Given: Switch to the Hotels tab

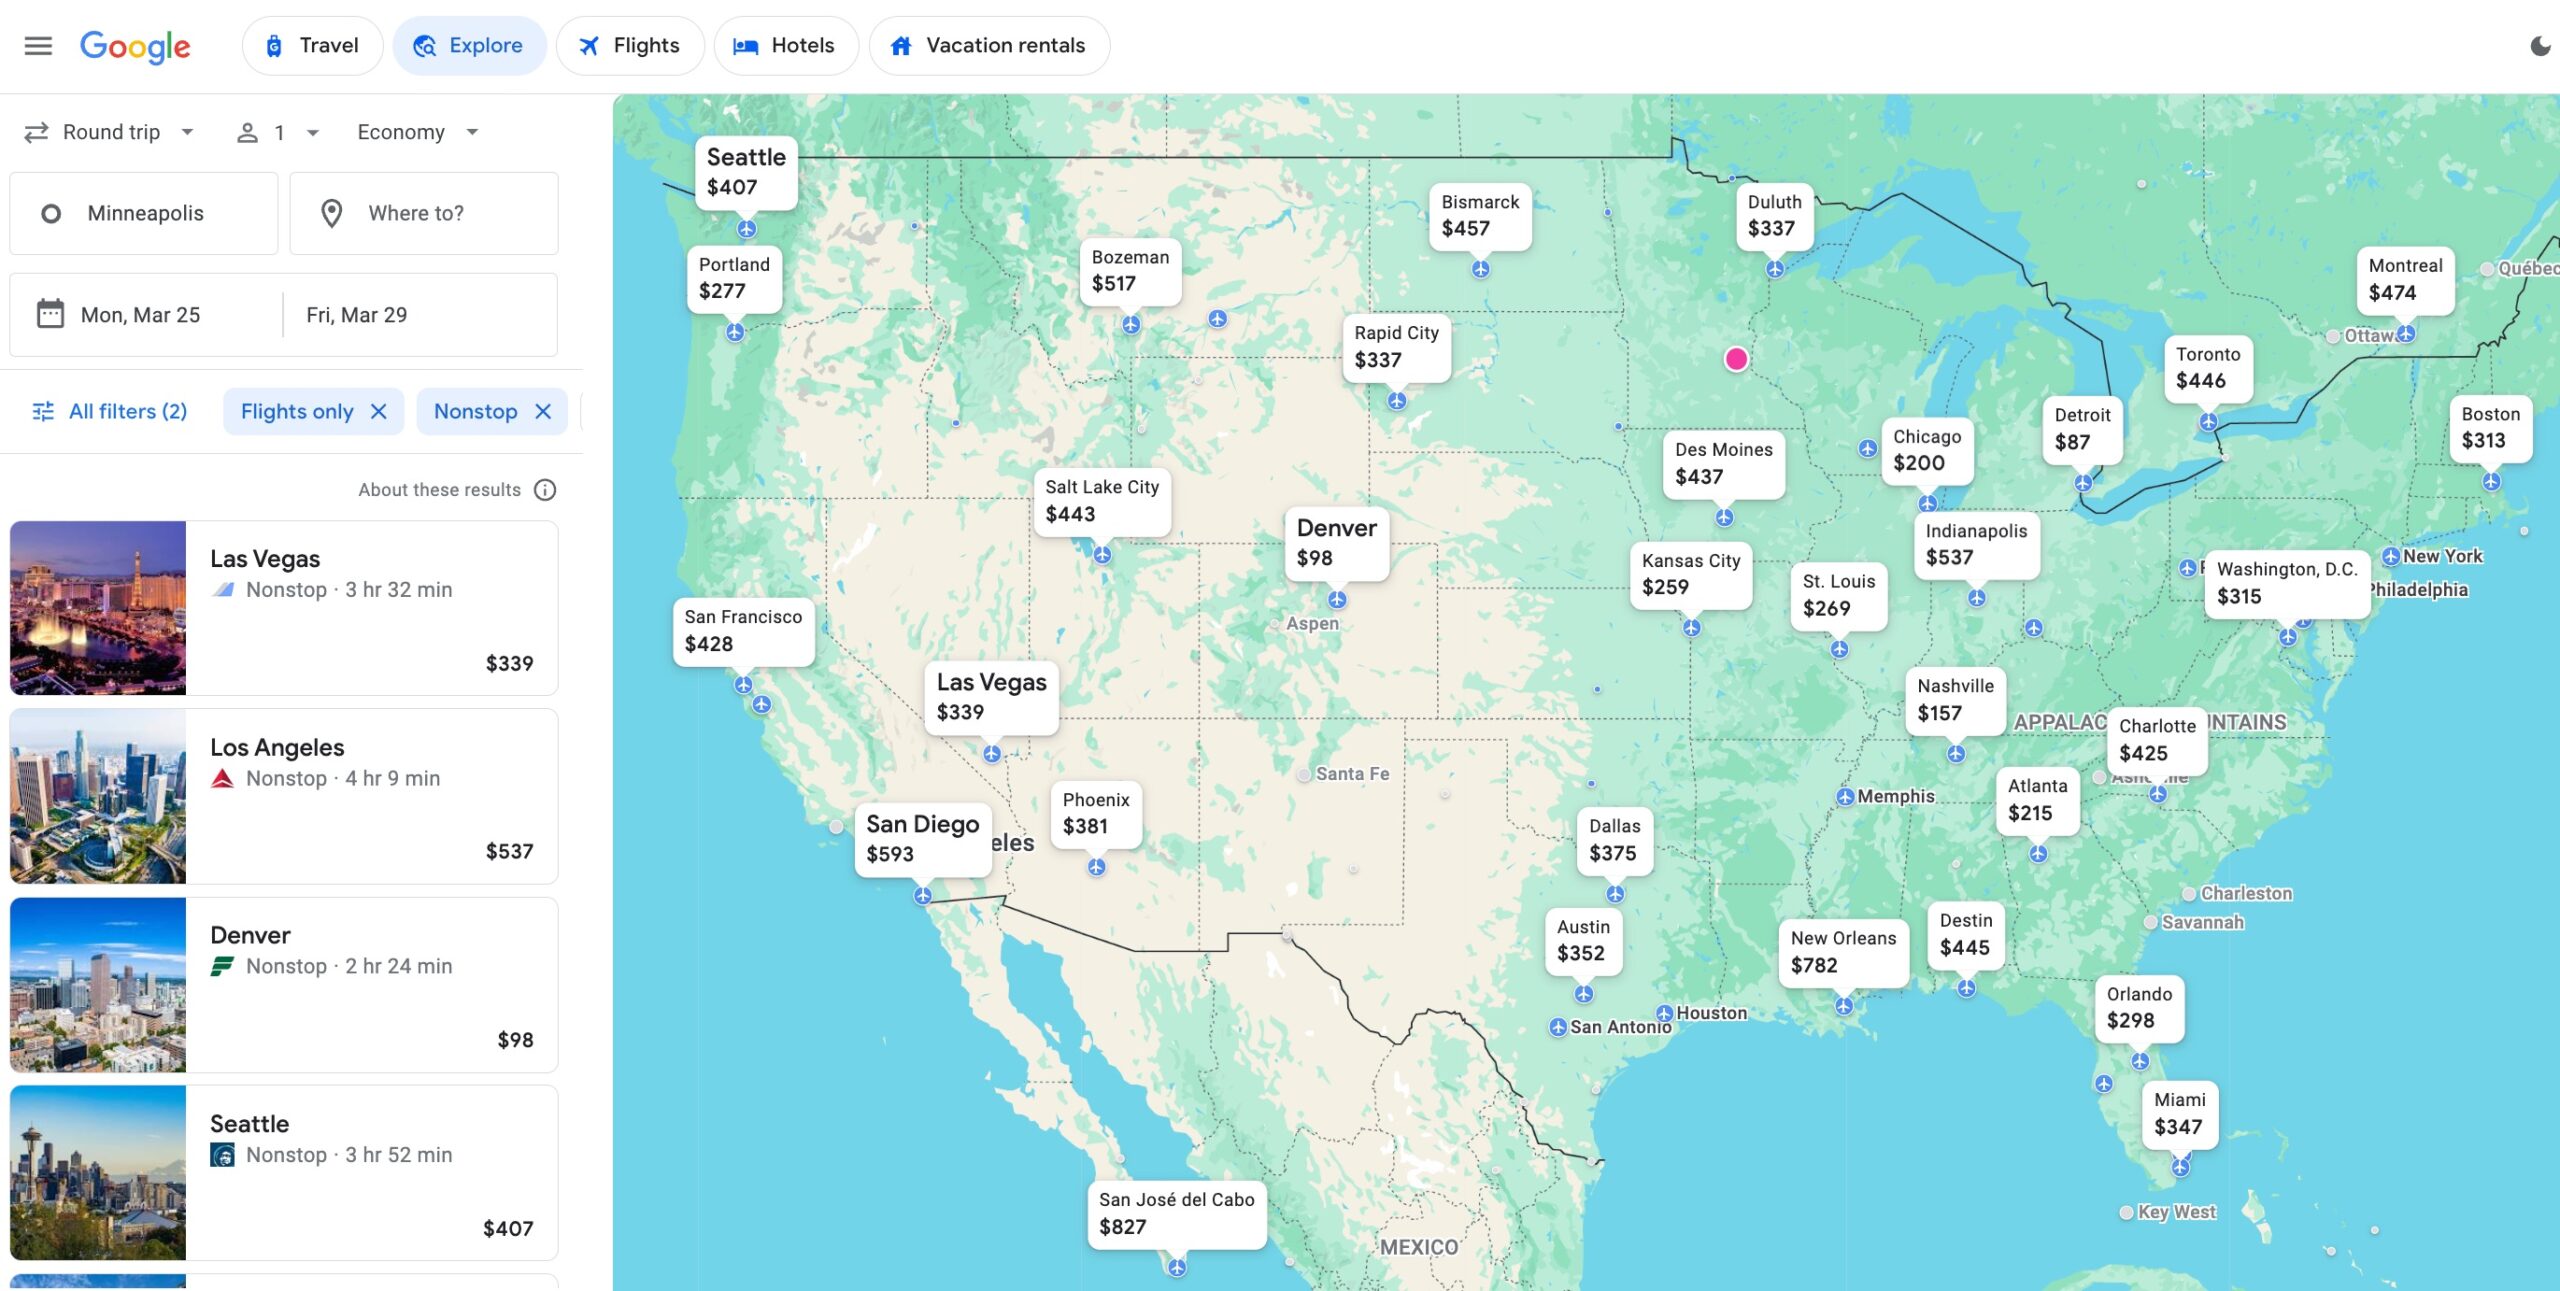Looking at the screenshot, I should pyautogui.click(x=786, y=45).
